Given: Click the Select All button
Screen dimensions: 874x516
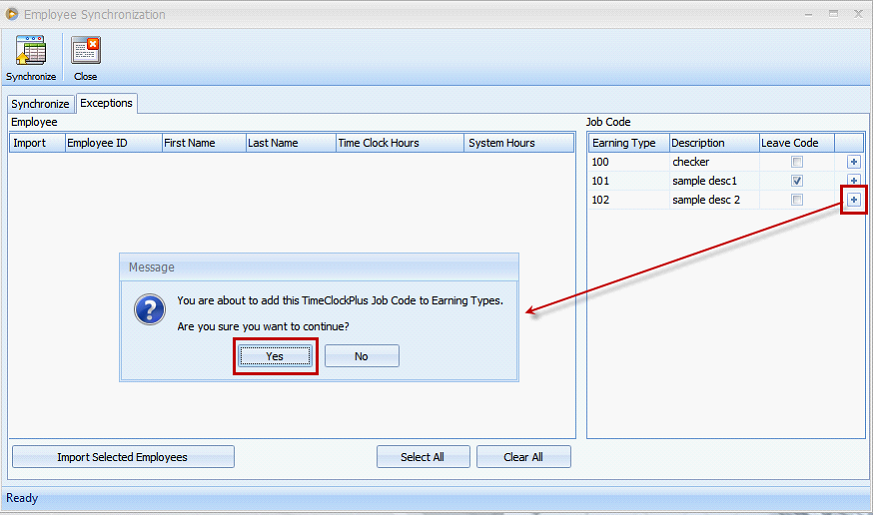Looking at the screenshot, I should click(x=423, y=457).
